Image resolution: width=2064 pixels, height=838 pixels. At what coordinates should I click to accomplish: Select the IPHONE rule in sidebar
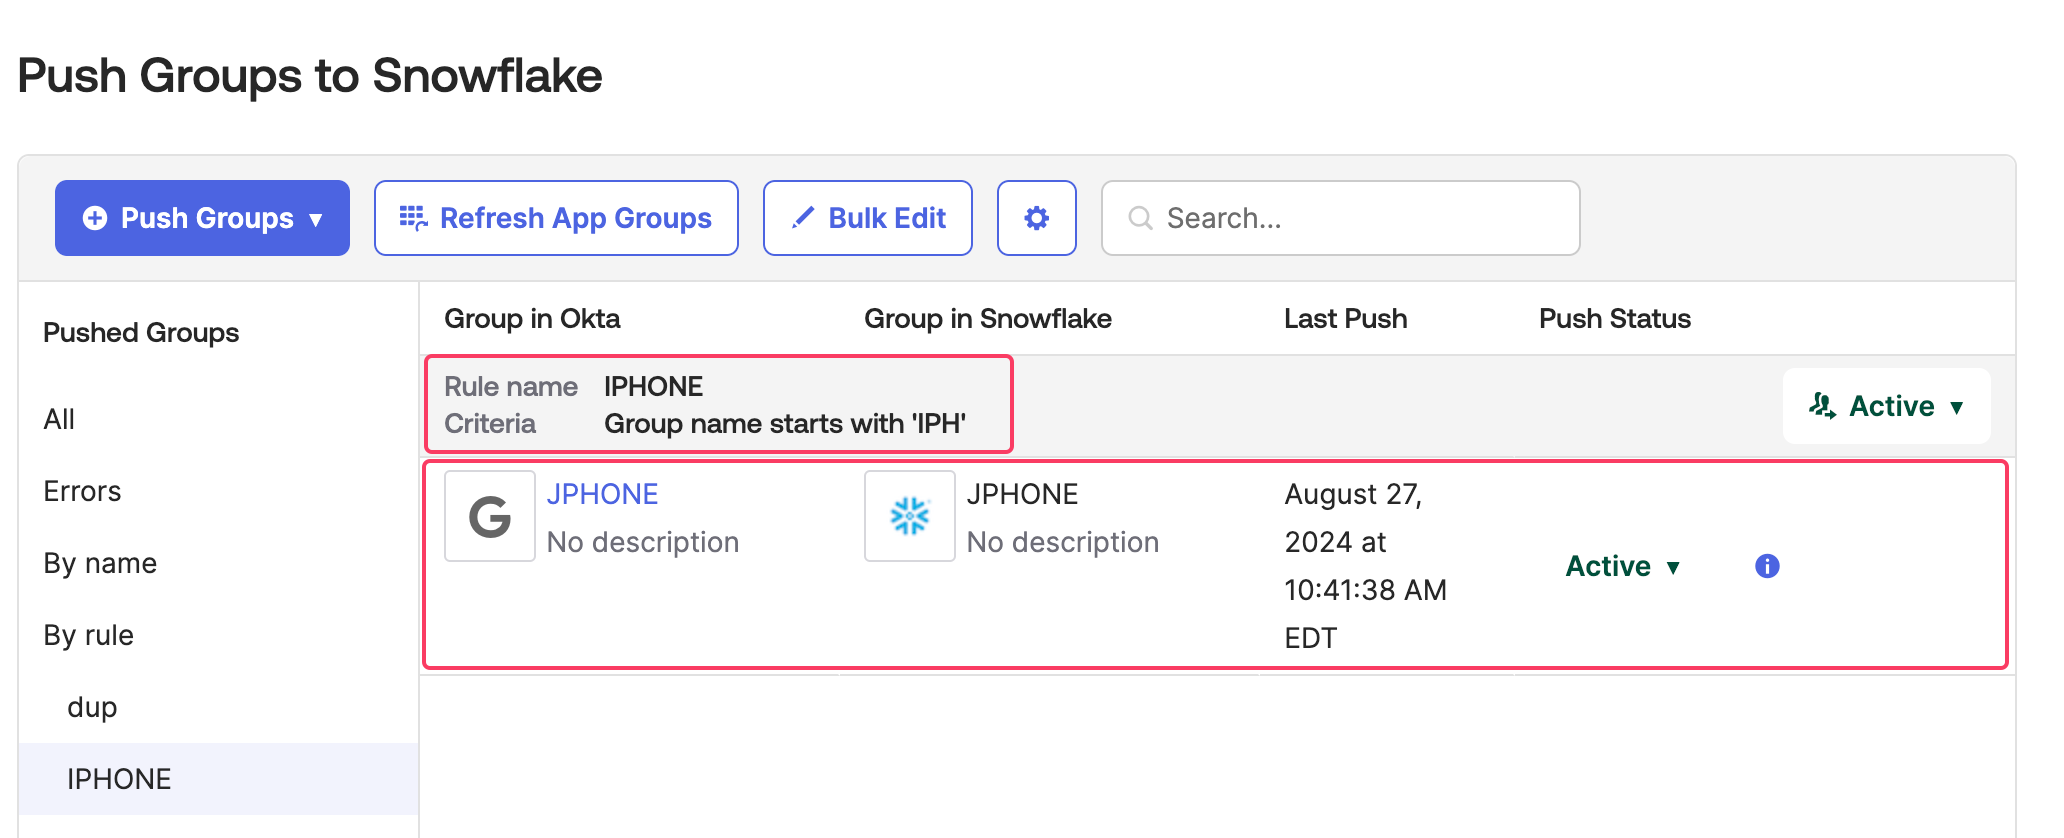119,779
